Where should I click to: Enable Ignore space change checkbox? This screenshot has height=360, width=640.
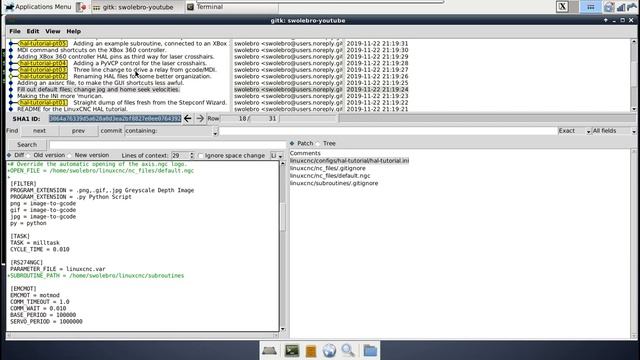200,156
